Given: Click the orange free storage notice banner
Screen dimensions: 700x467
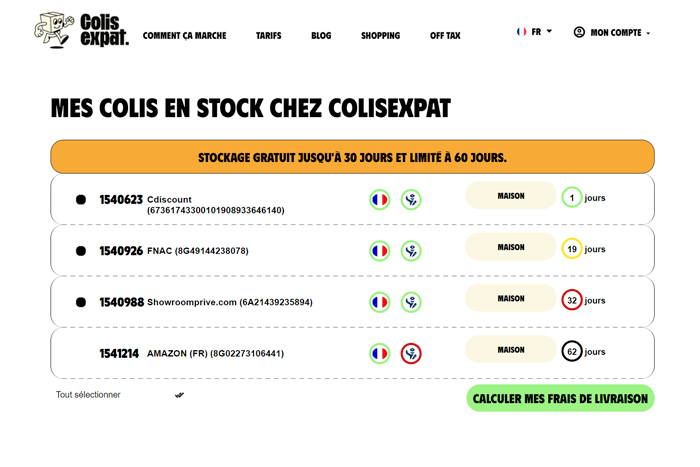Looking at the screenshot, I should (353, 157).
